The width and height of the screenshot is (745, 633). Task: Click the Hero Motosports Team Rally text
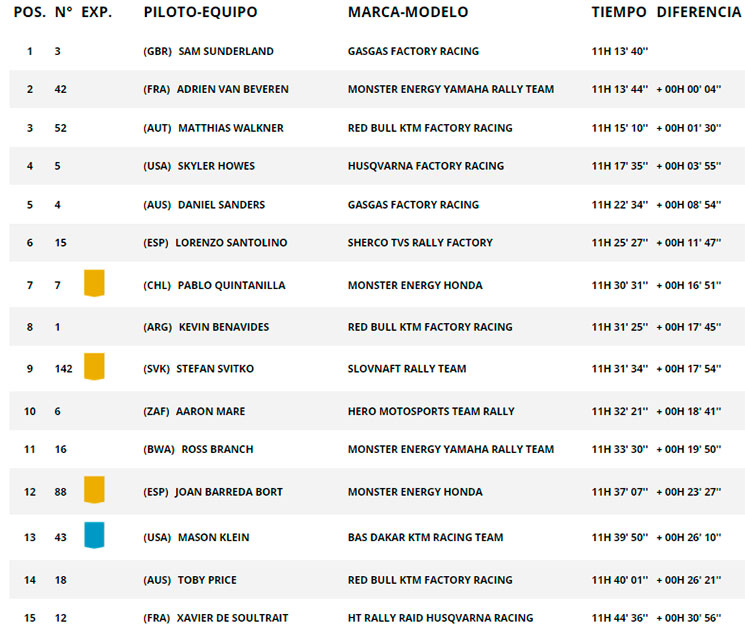click(431, 412)
